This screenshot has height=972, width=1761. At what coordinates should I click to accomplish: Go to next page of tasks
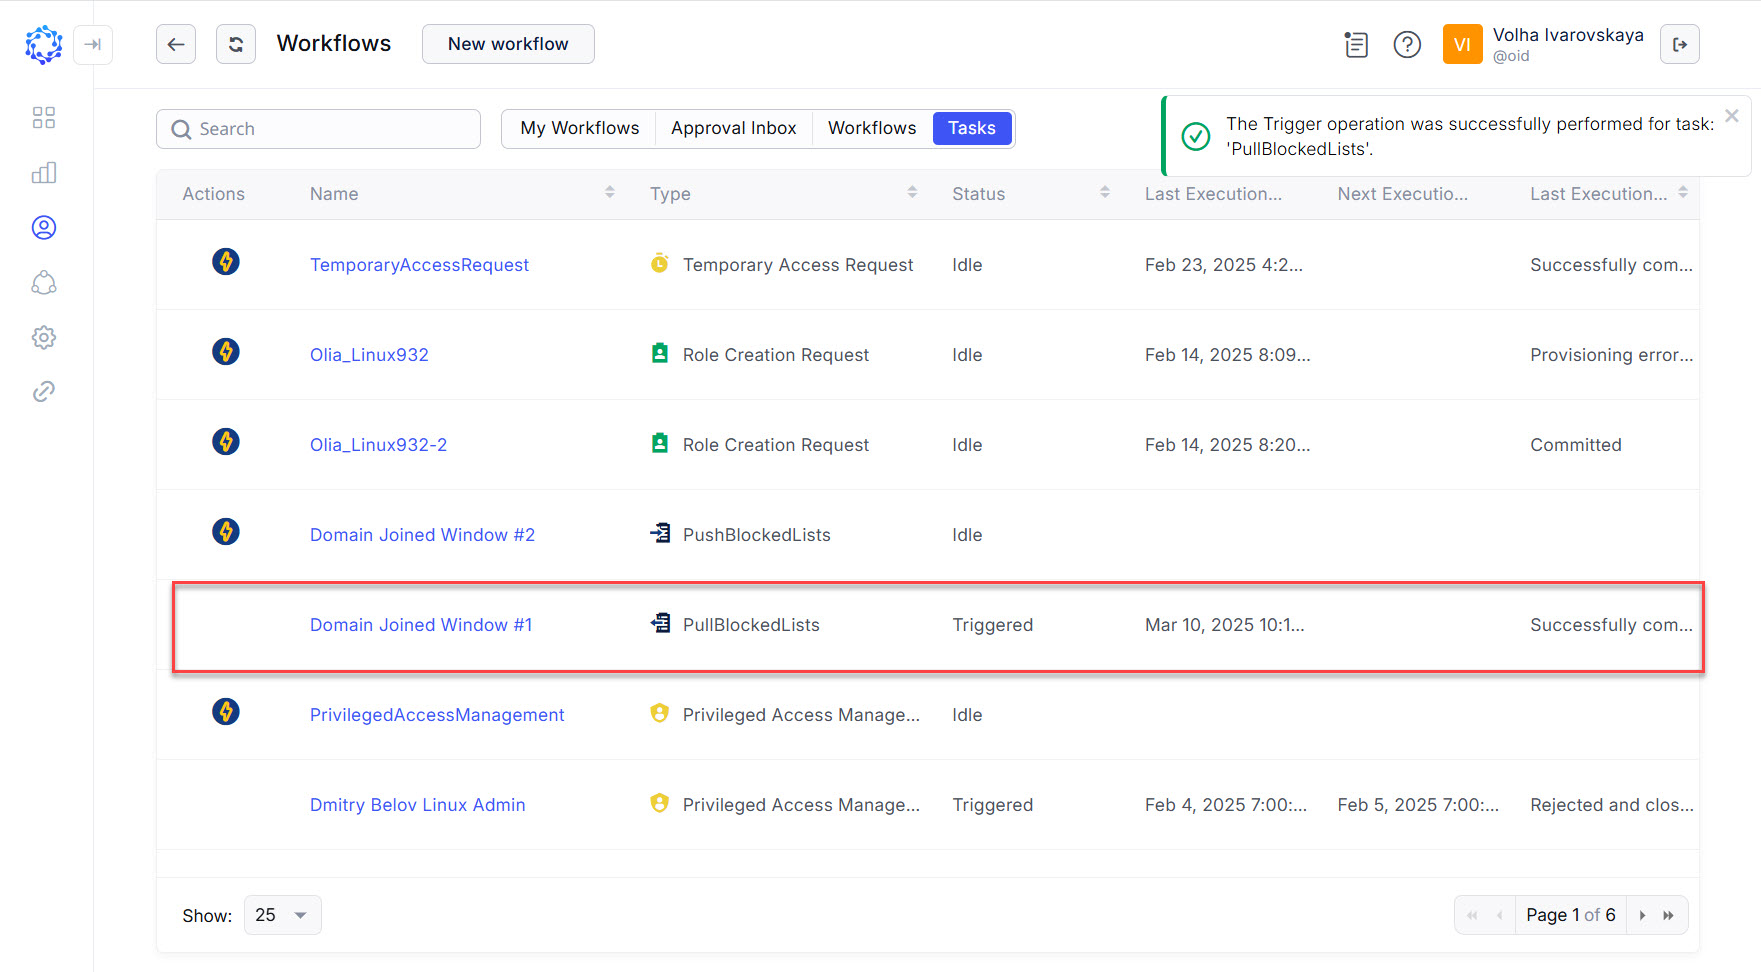tap(1642, 915)
